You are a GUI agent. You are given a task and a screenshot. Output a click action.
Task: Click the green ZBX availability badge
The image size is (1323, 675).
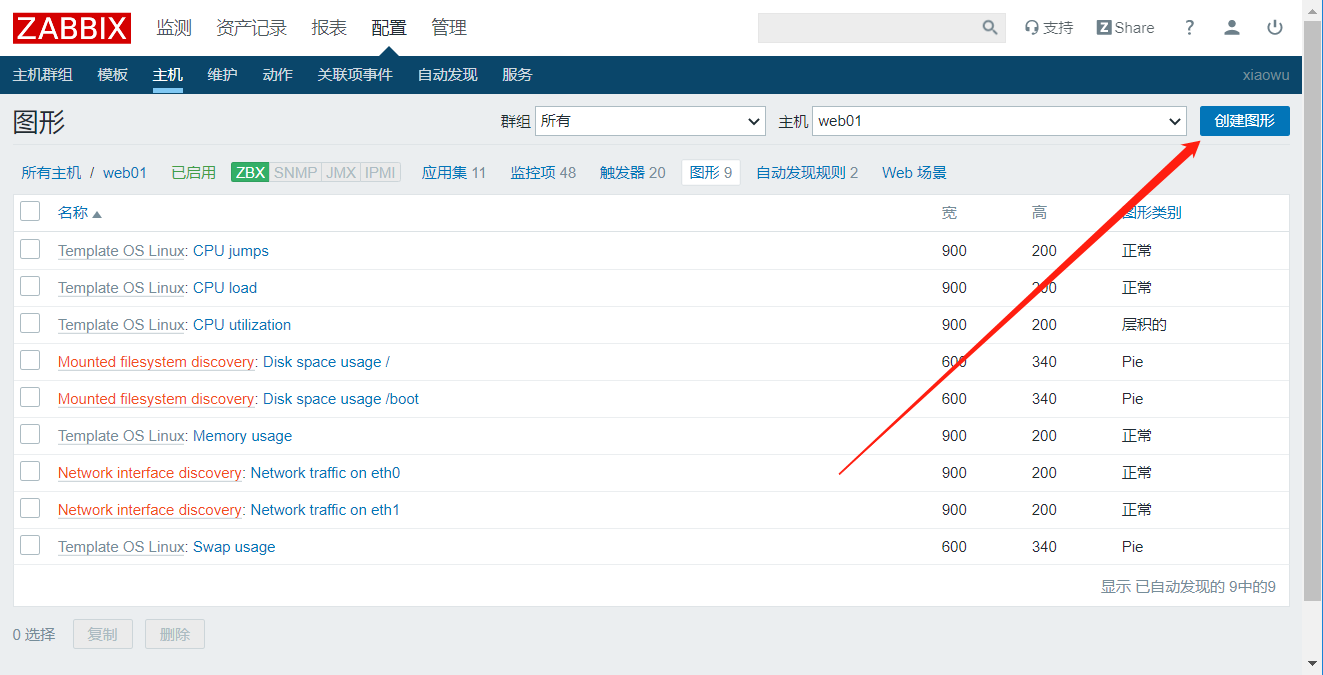point(250,172)
